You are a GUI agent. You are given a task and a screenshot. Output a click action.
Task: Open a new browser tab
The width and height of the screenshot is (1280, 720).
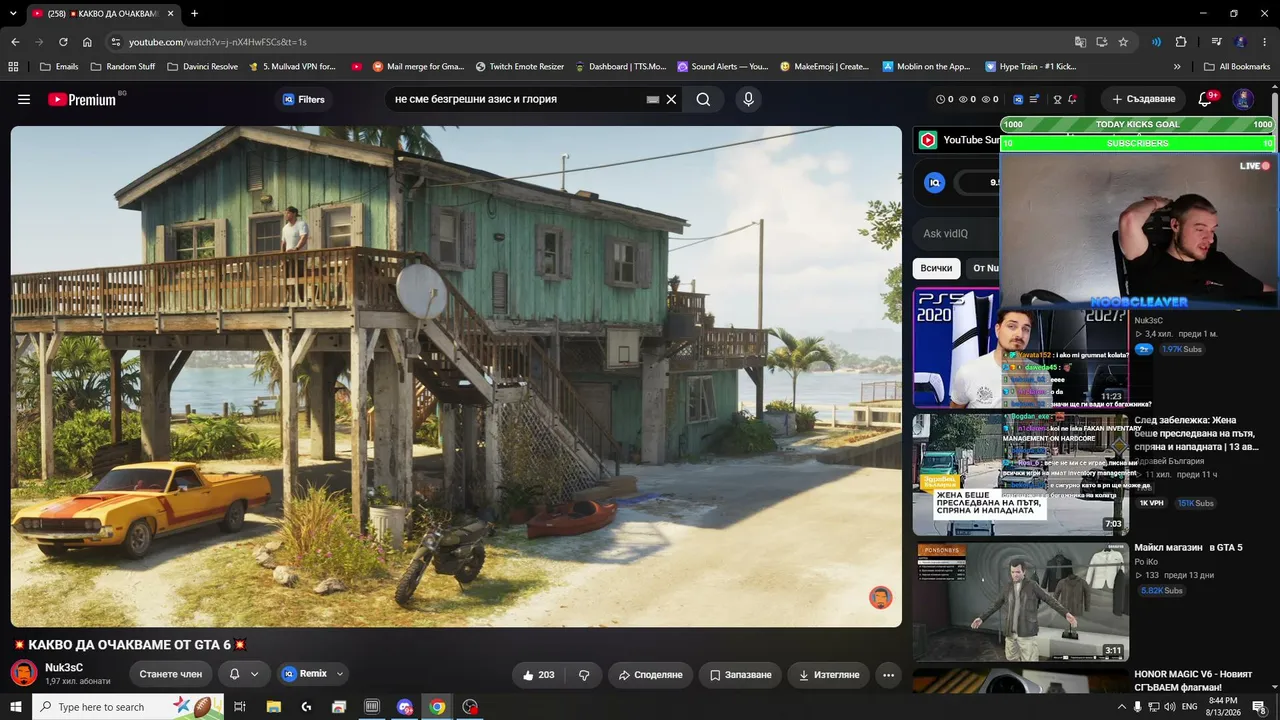click(194, 13)
